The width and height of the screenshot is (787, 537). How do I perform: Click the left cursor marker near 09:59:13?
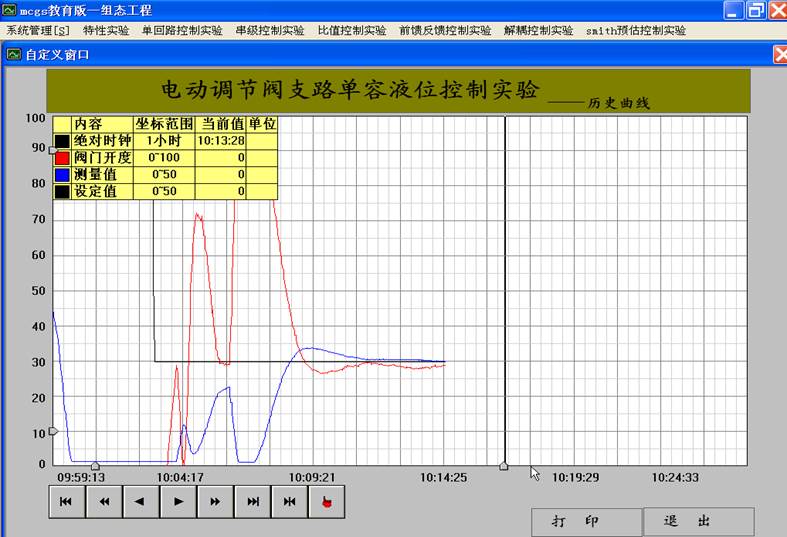(x=95, y=466)
